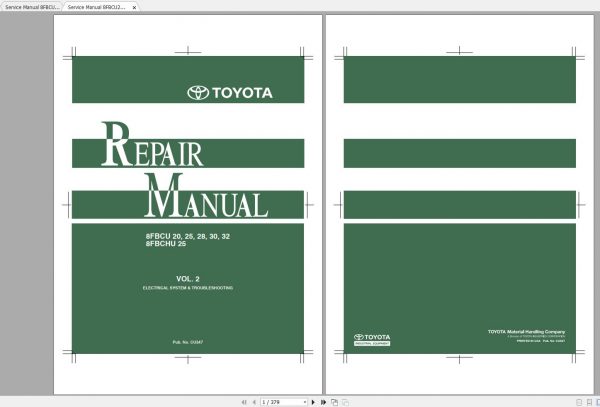This screenshot has height=407, width=600.
Task: Click the 'Pub. No.' text on front cover
Action: point(188,342)
